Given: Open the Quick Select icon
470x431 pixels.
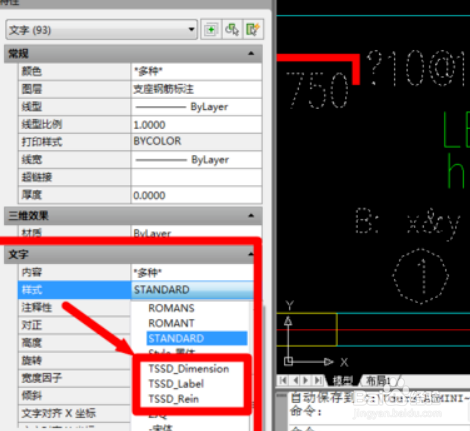Looking at the screenshot, I should pos(253,30).
